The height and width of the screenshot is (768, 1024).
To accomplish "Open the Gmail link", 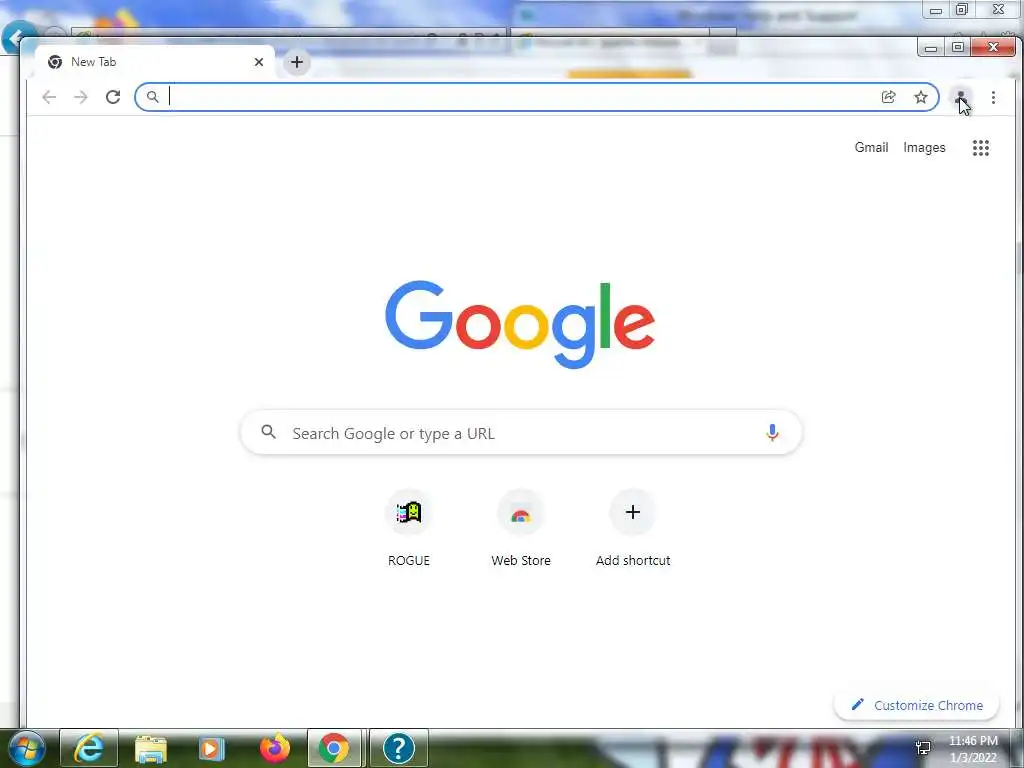I will (871, 148).
